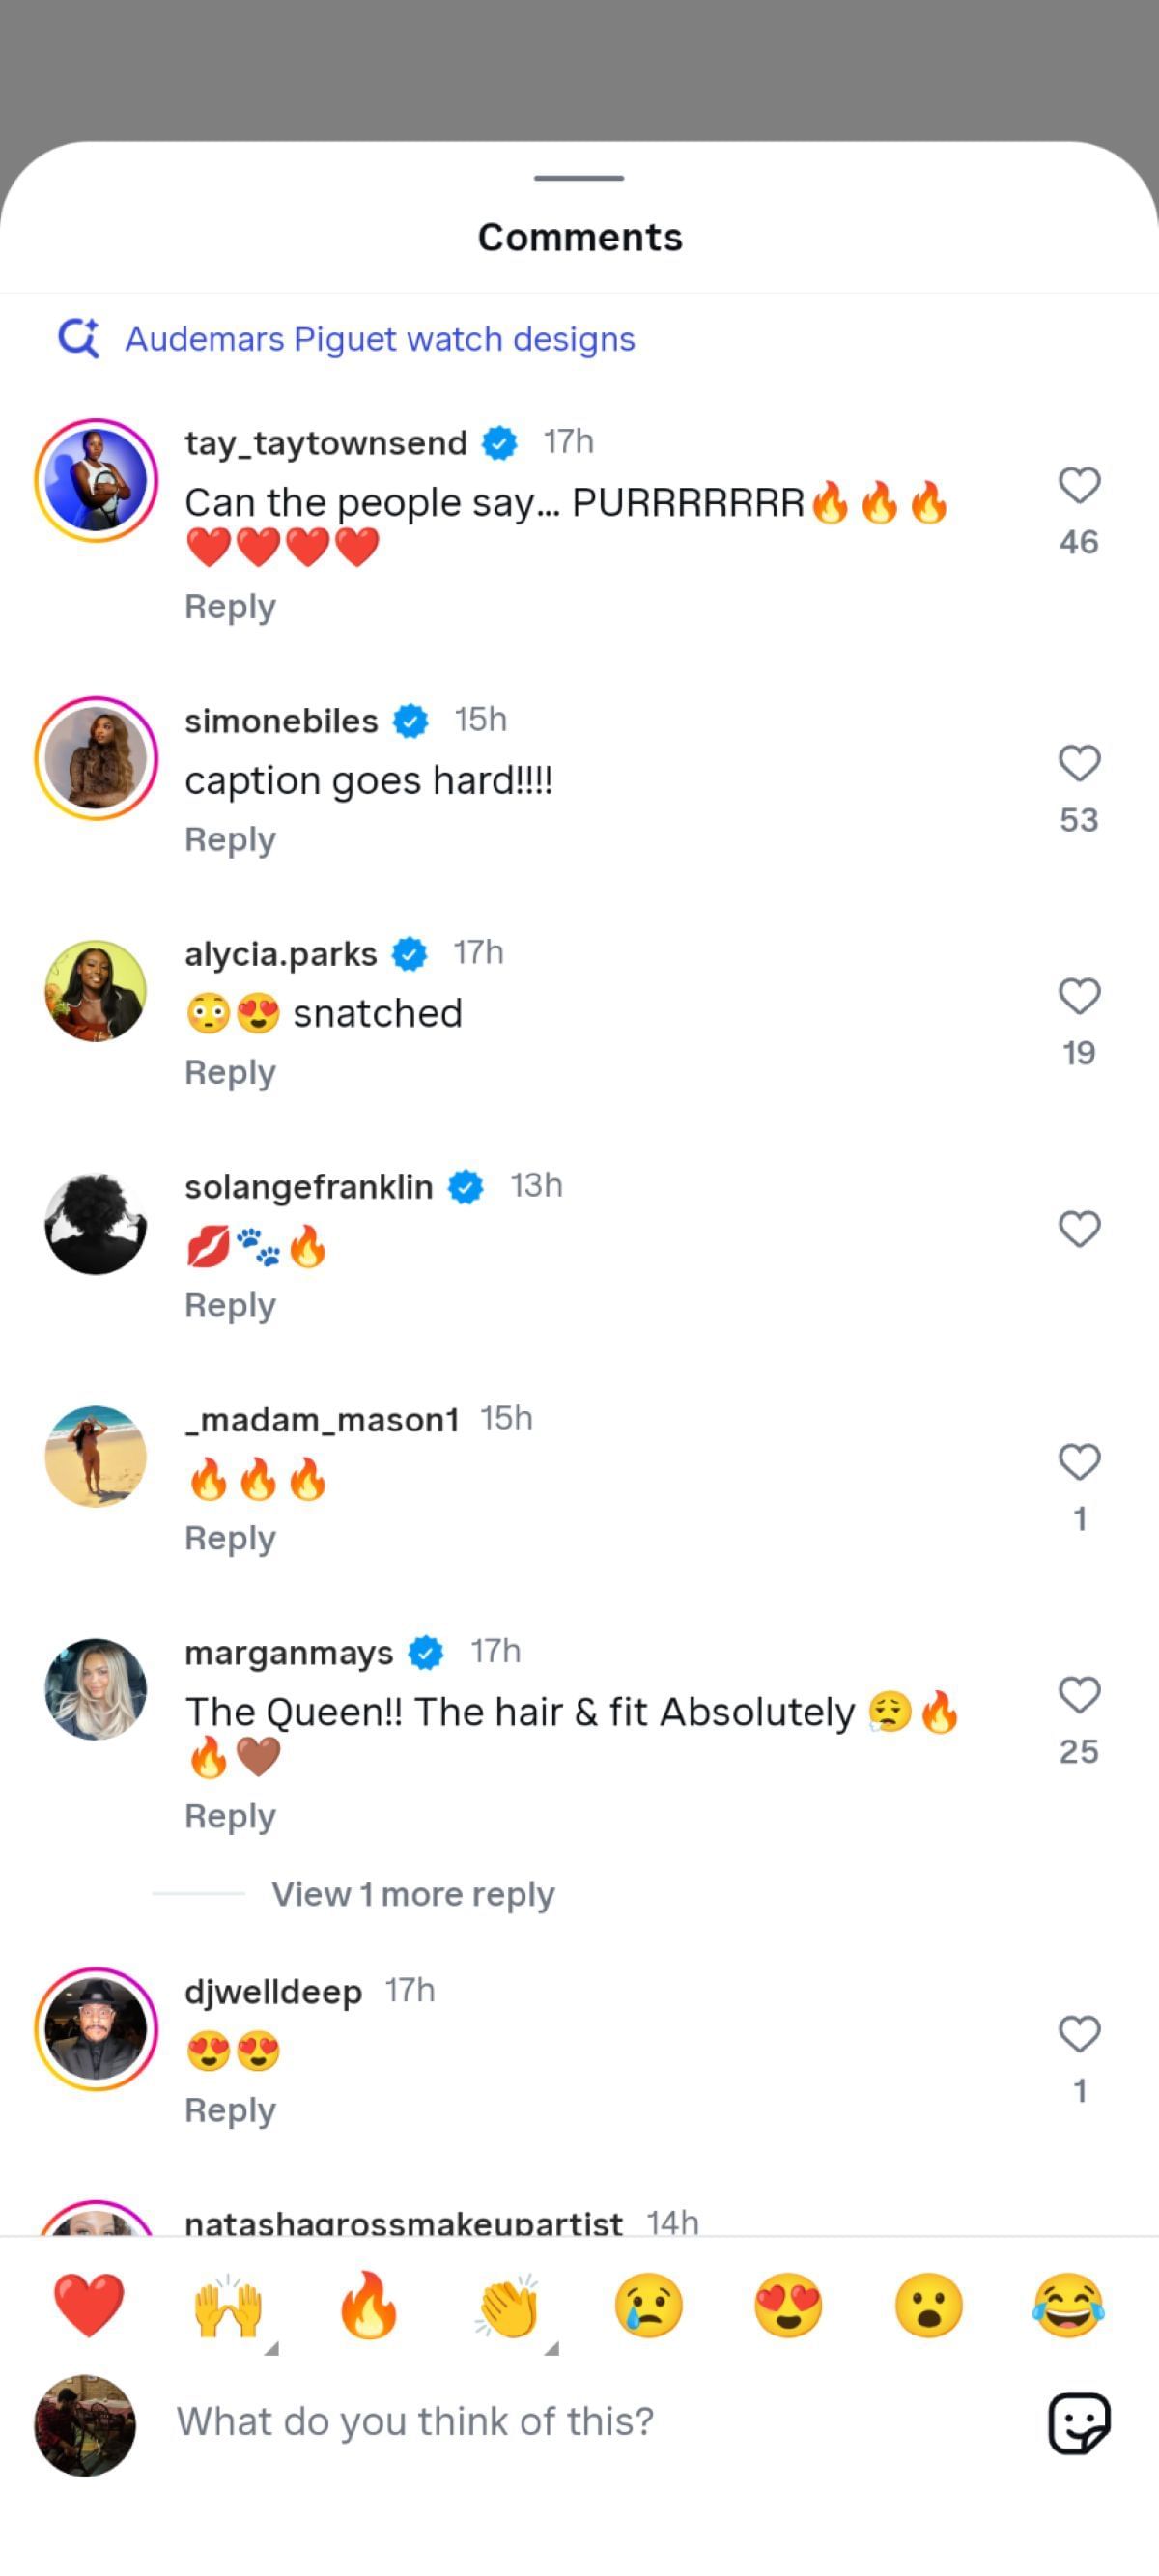This screenshot has height=2576, width=1159.
Task: Tap heart on solangefranklin's comment
Action: tap(1079, 1229)
